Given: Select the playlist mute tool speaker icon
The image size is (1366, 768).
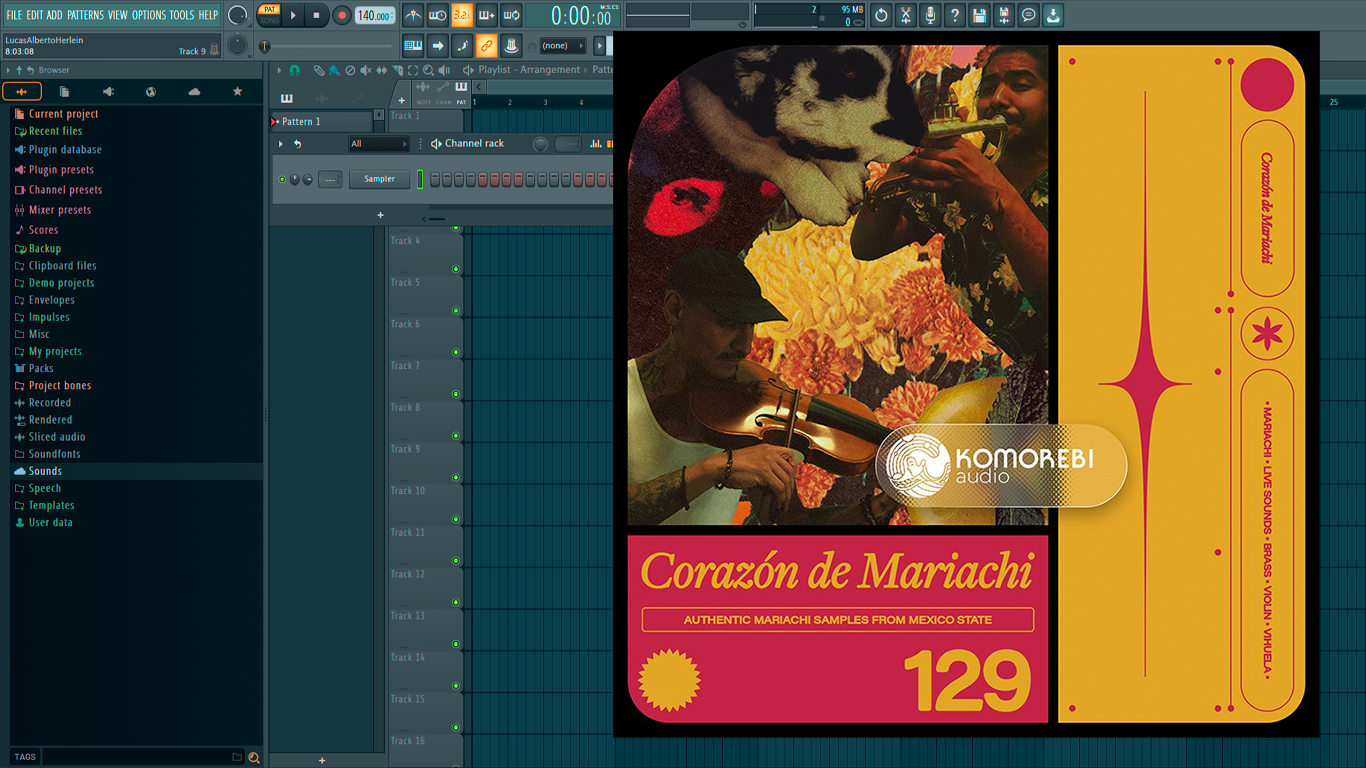Looking at the screenshot, I should (x=366, y=70).
